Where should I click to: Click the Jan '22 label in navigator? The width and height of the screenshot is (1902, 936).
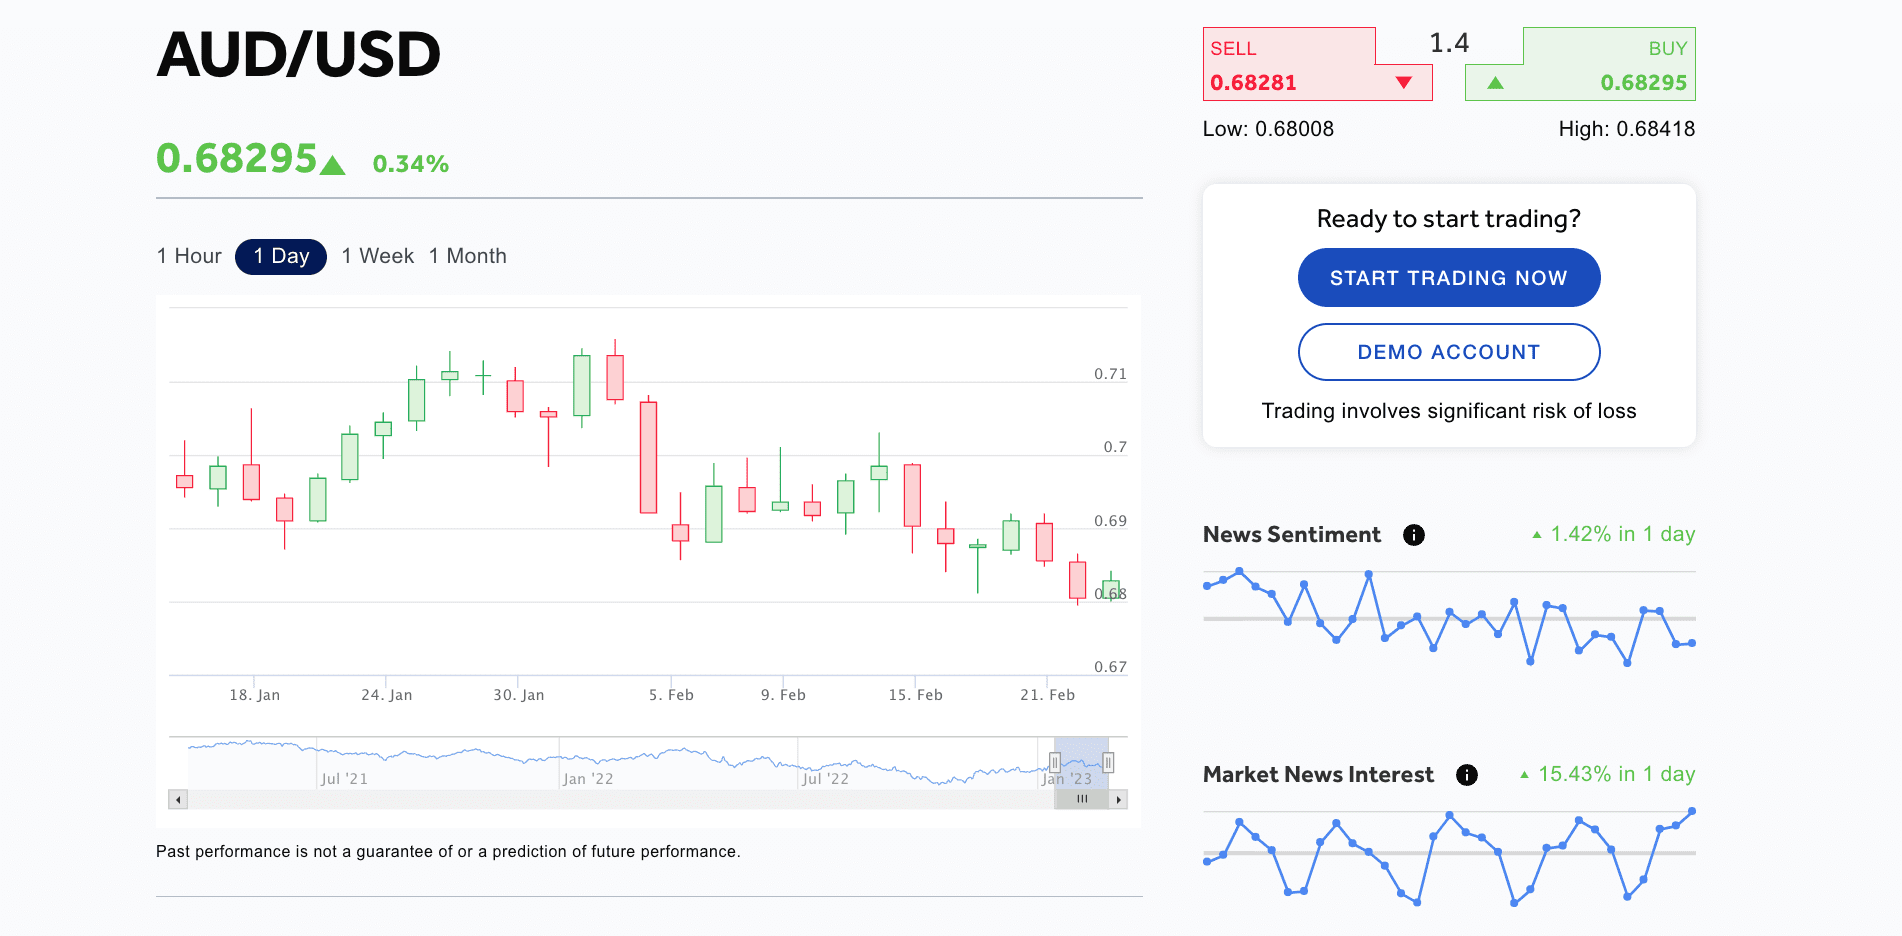pos(588,779)
